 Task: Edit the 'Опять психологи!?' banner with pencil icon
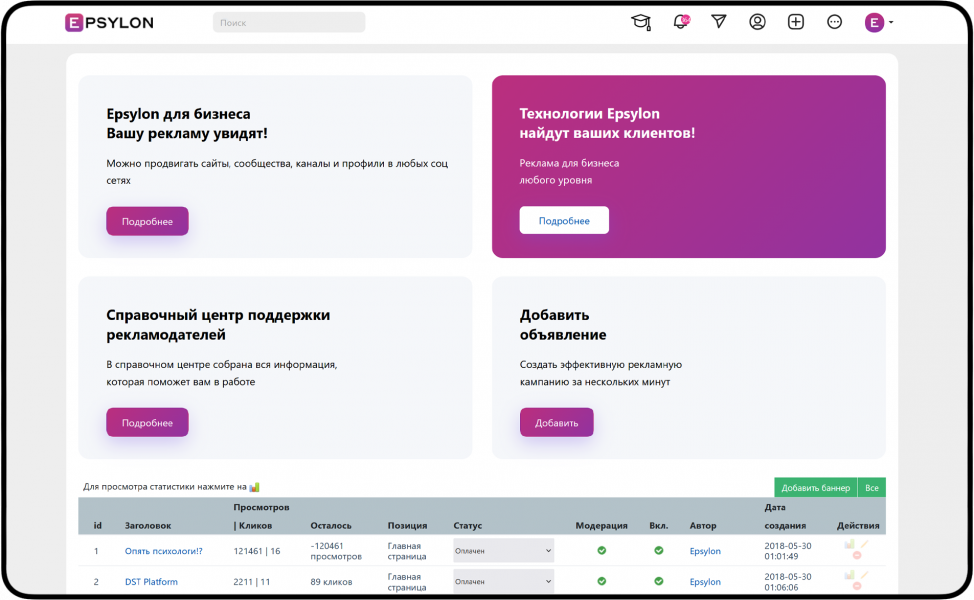coord(864,545)
